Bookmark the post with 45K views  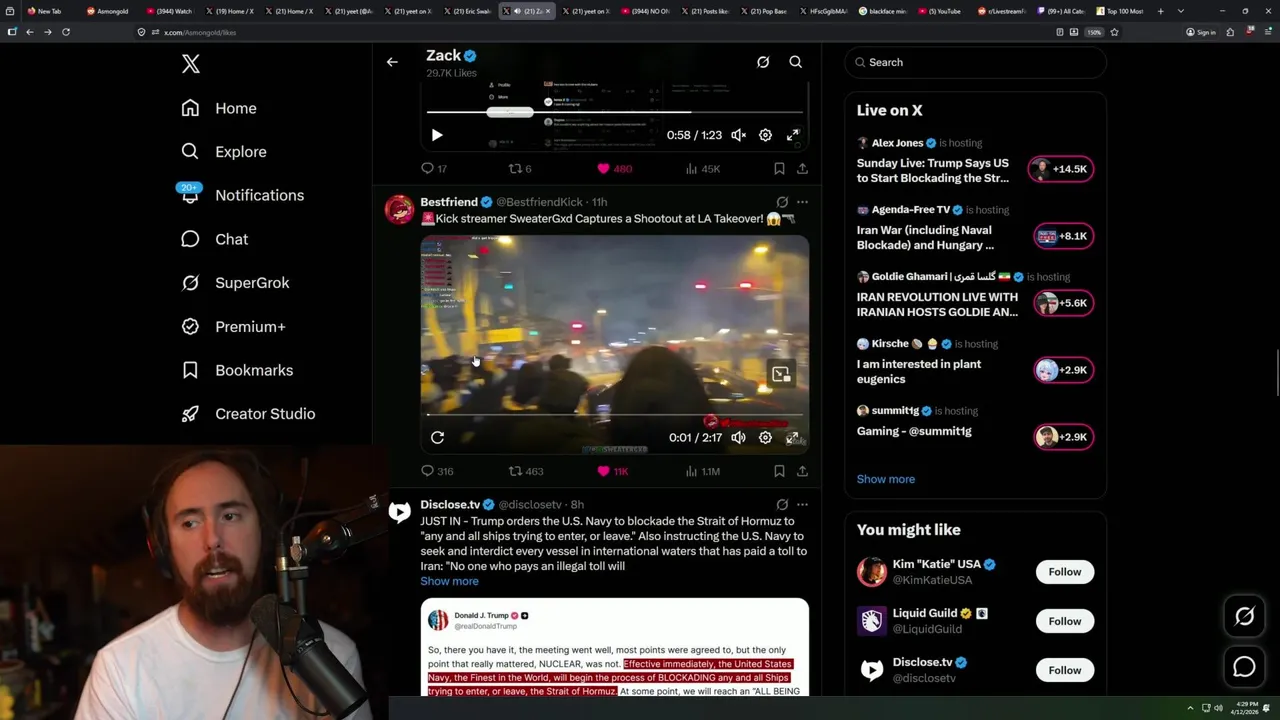779,169
